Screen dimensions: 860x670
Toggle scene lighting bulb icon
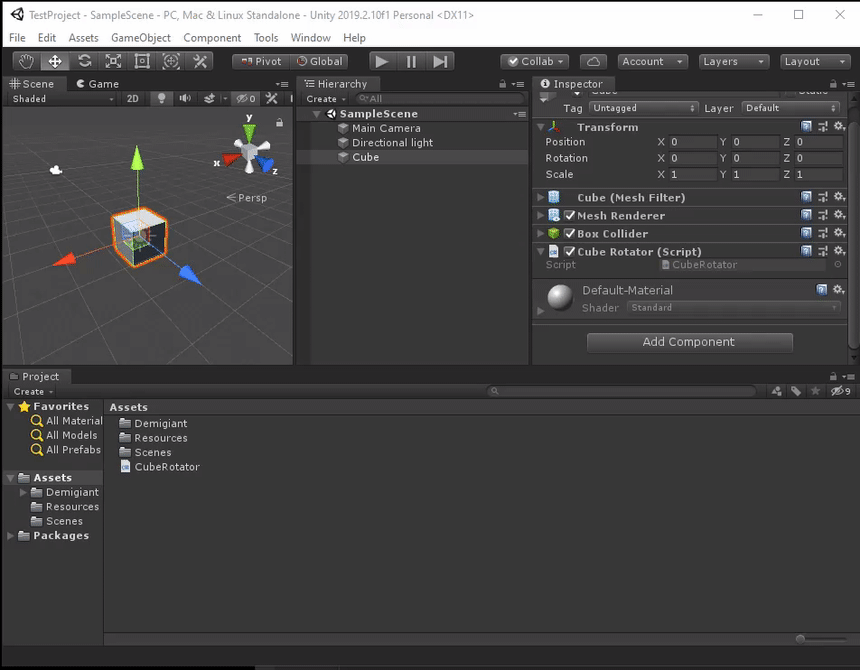(x=161, y=98)
